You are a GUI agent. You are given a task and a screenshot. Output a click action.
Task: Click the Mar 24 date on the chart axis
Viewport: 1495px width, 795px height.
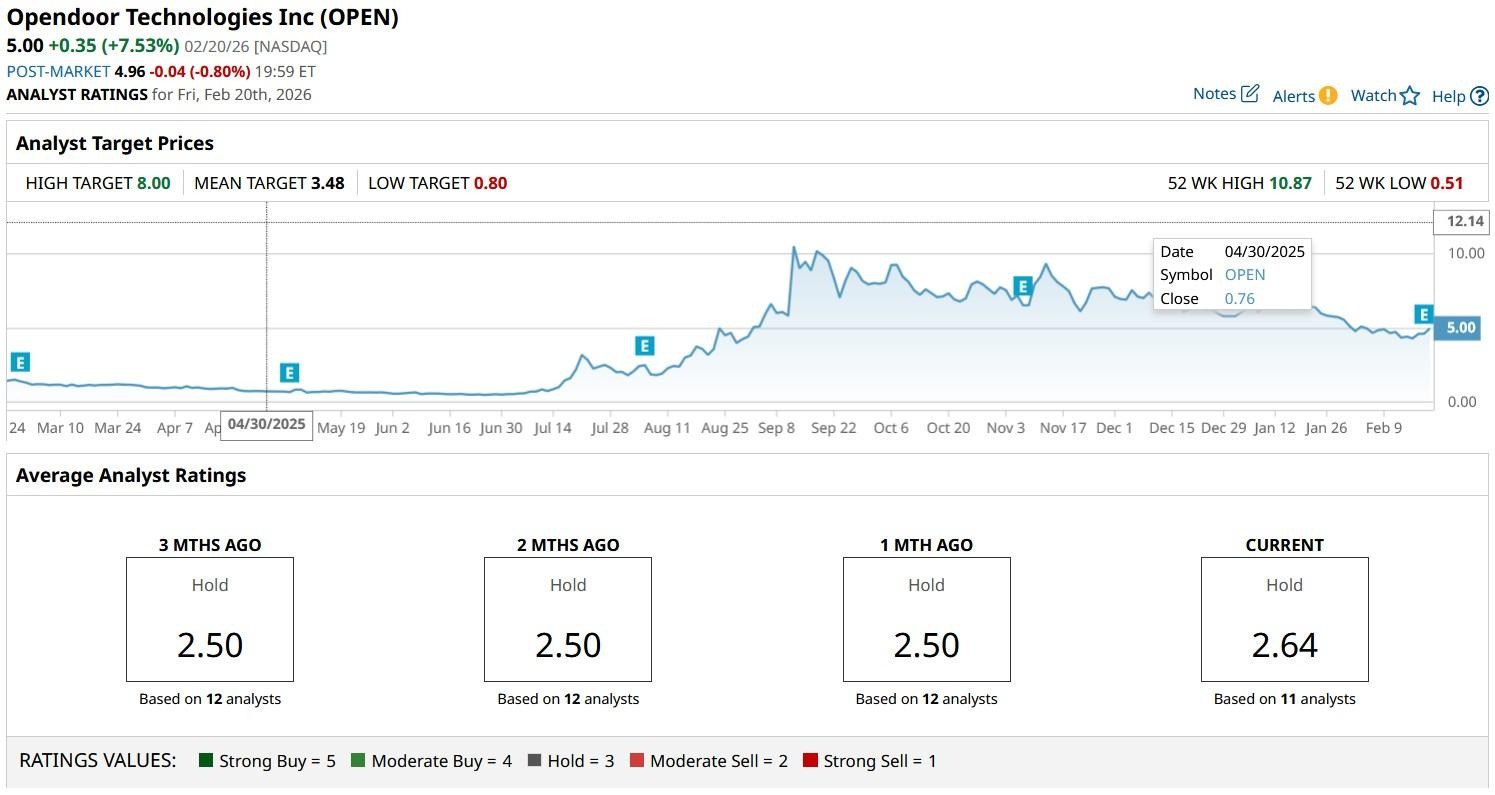click(x=117, y=428)
